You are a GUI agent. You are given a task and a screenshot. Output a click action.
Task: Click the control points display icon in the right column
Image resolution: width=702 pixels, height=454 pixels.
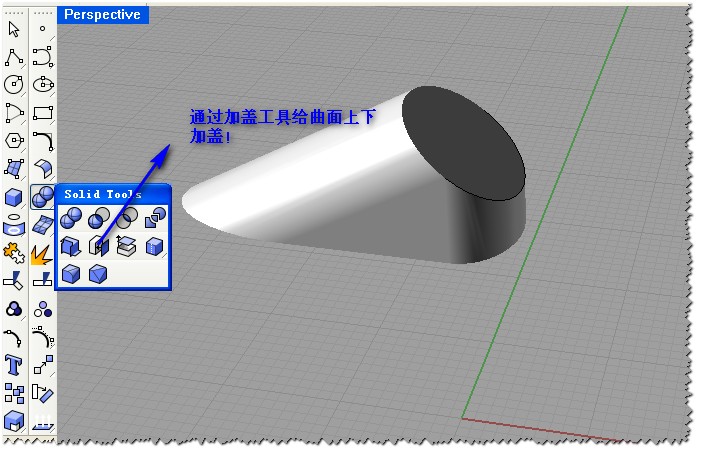(43, 337)
